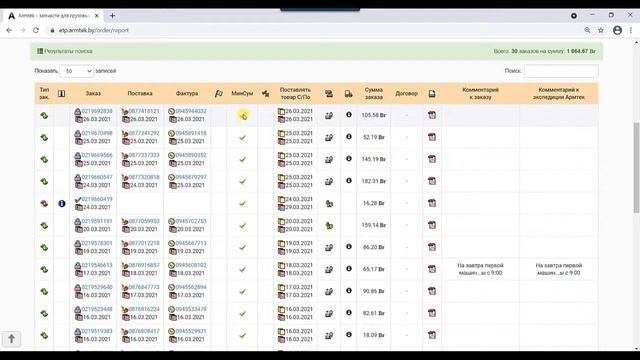This screenshot has height=360, width=640.
Task: Open PDF document icon in 16.28 Br row
Action: click(432, 203)
